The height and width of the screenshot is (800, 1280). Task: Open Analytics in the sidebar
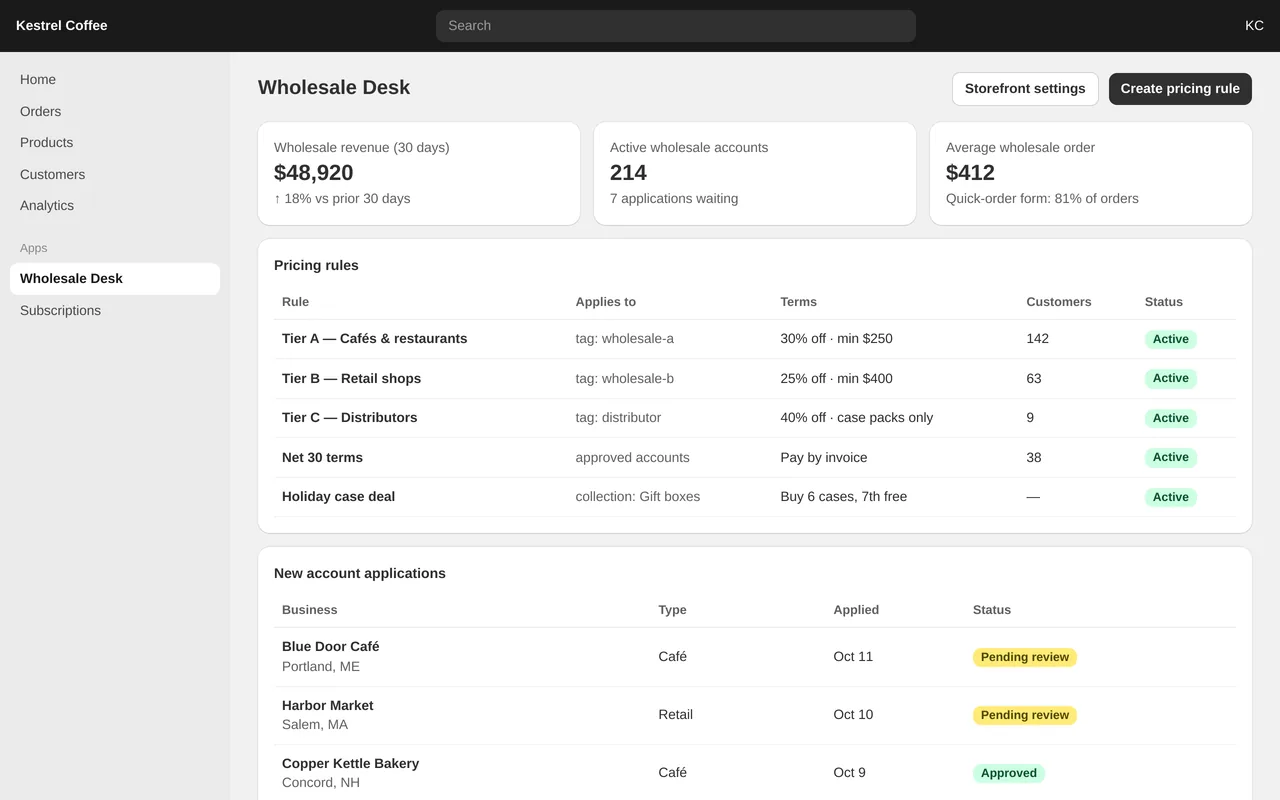115,206
